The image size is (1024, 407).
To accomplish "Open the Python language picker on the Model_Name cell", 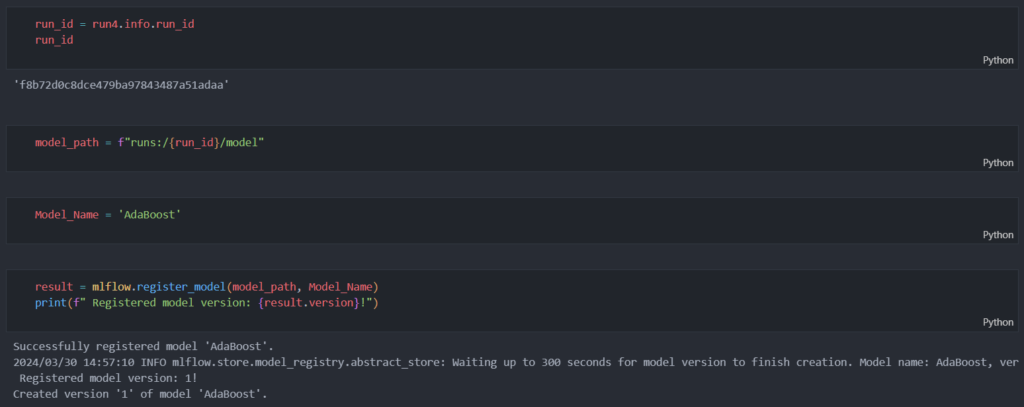I will [998, 235].
